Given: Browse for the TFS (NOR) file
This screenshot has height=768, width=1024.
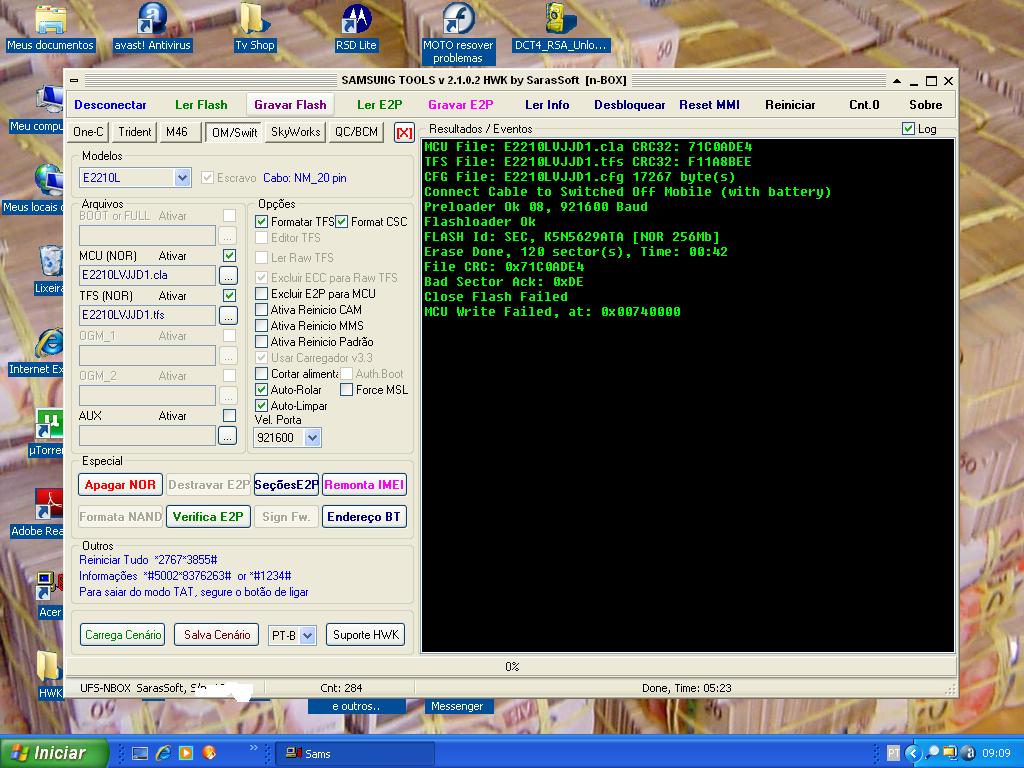Looking at the screenshot, I should (228, 315).
